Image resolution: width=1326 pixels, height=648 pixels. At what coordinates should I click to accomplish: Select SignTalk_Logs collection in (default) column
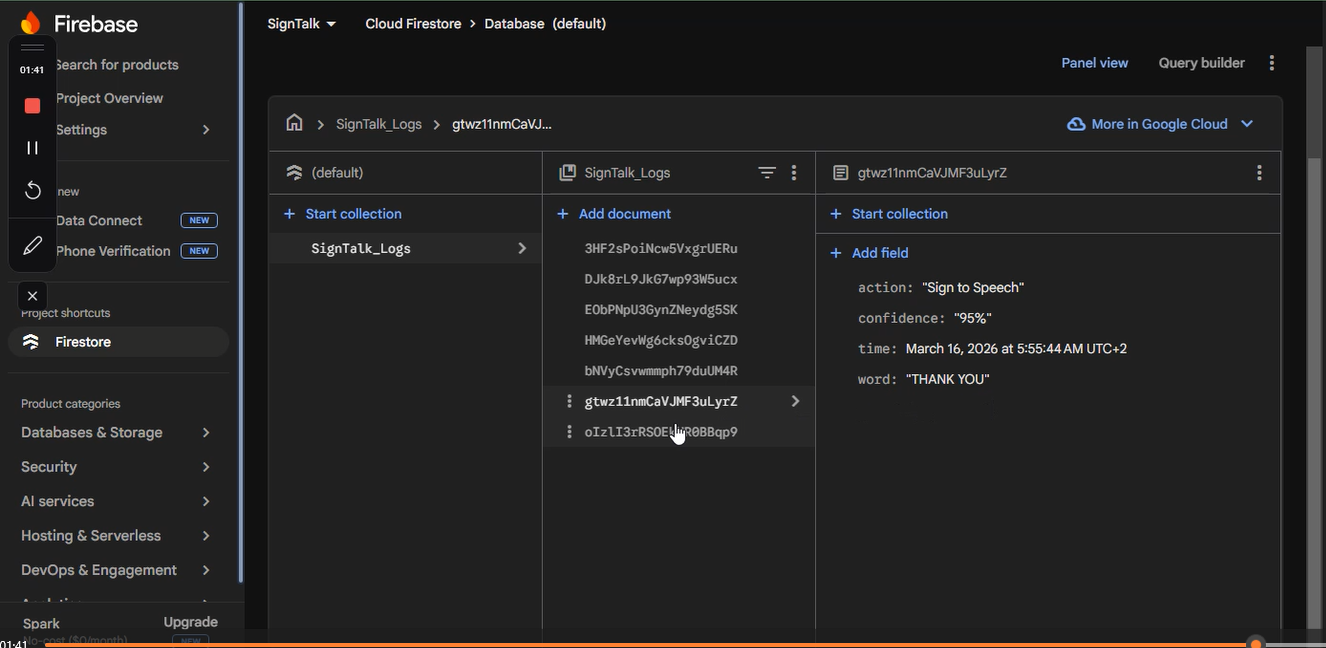(x=405, y=248)
